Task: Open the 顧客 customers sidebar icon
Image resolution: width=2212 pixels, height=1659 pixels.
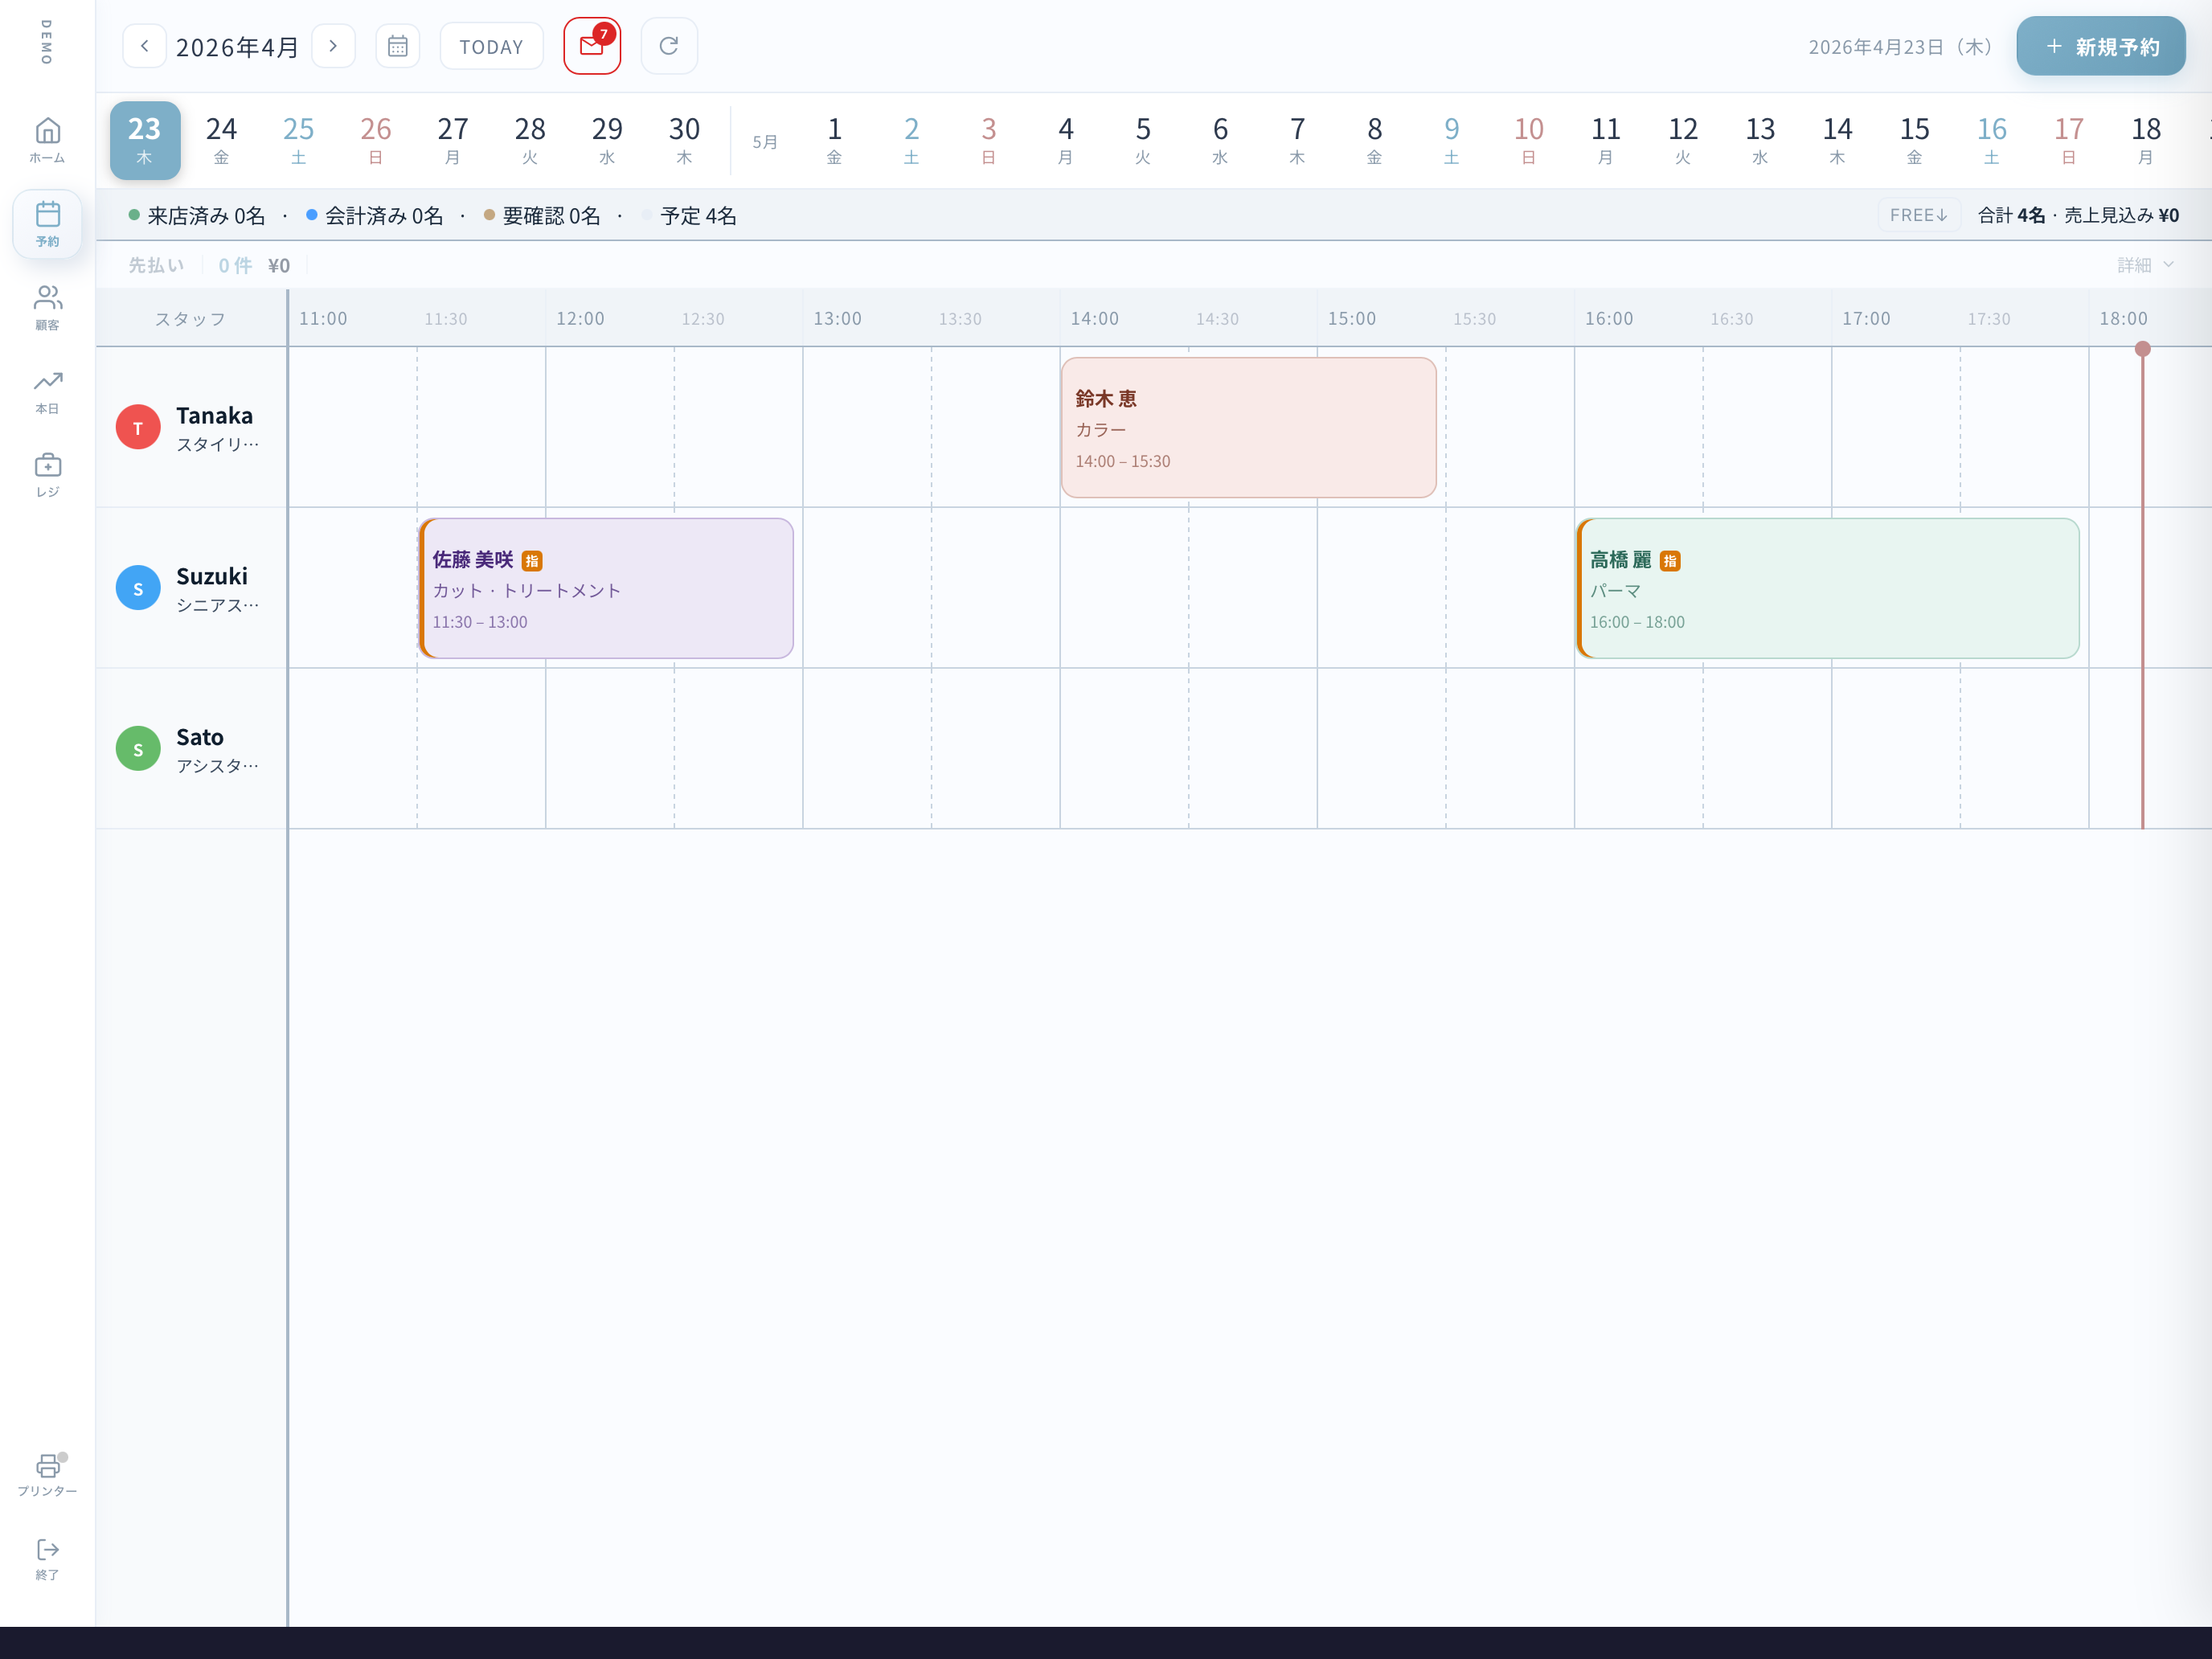Action: (x=47, y=308)
